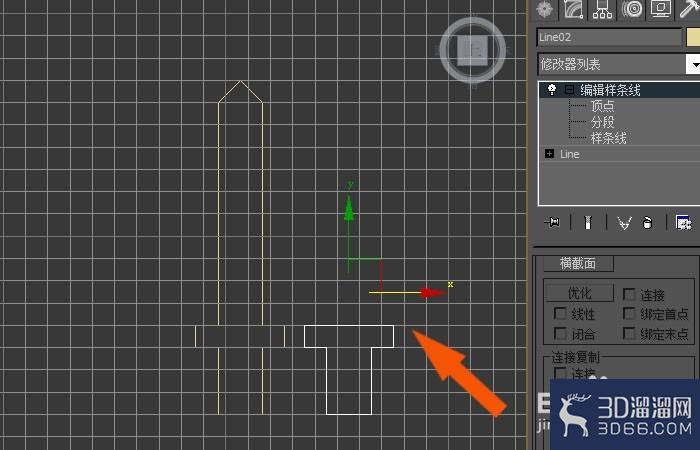Collapse the 编辑样条线 modifier tree

569,90
